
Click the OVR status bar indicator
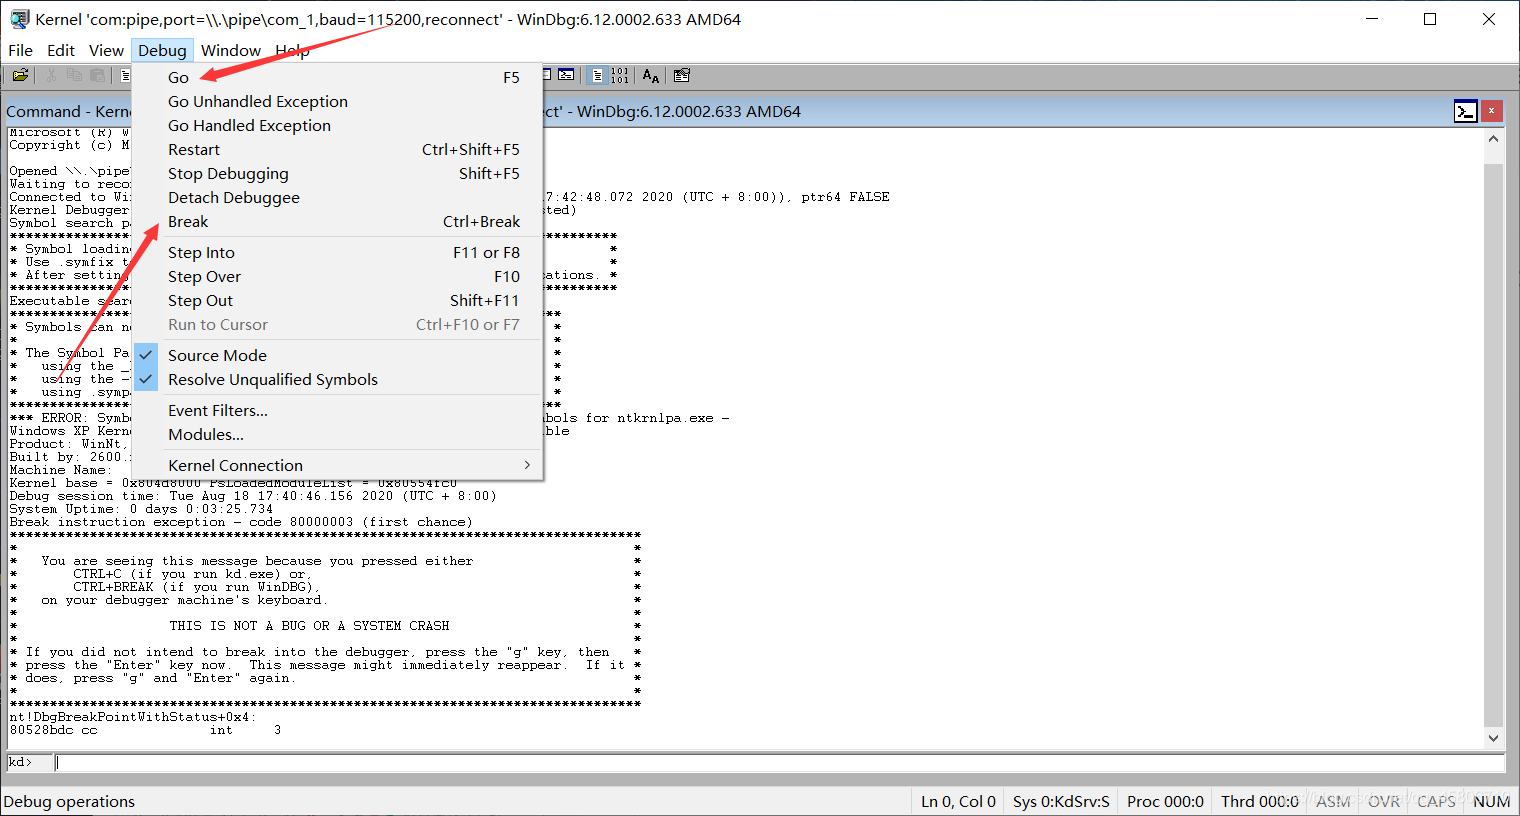1384,801
